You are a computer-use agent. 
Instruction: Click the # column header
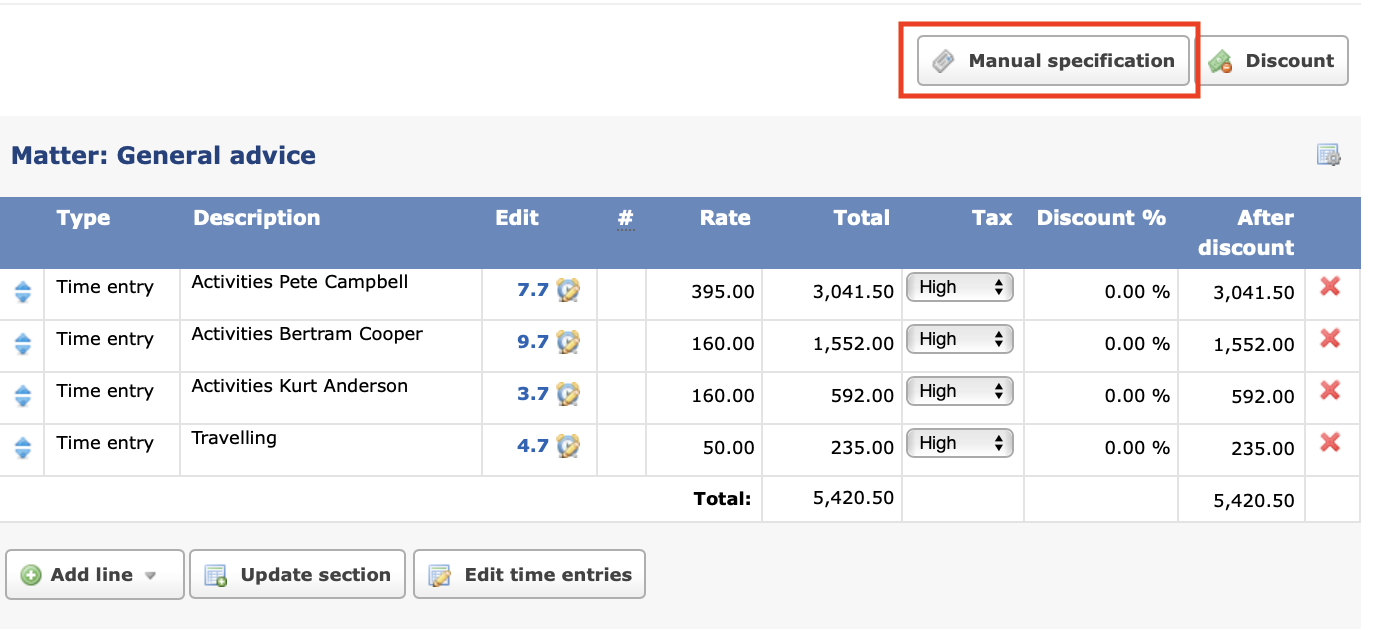pos(626,218)
